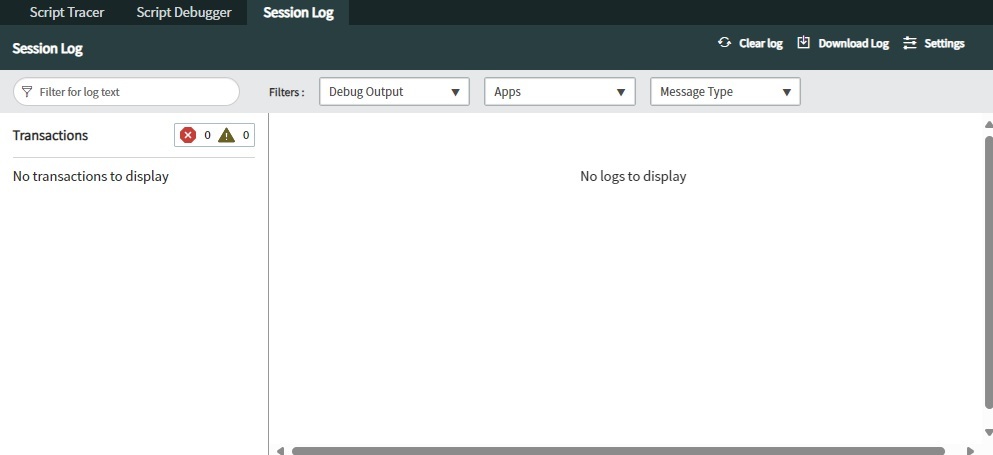This screenshot has width=993, height=455.
Task: Click the Clear log refresh icon
Action: 725,43
